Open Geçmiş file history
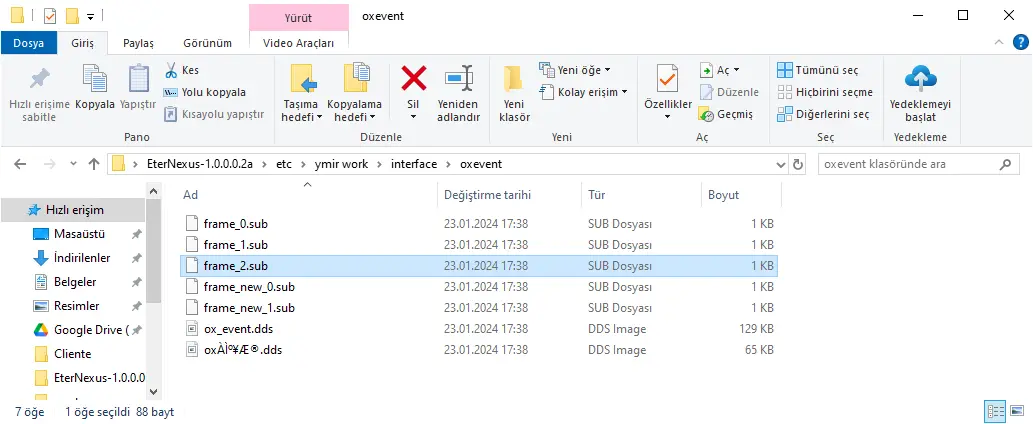1033x424 pixels. [x=725, y=114]
